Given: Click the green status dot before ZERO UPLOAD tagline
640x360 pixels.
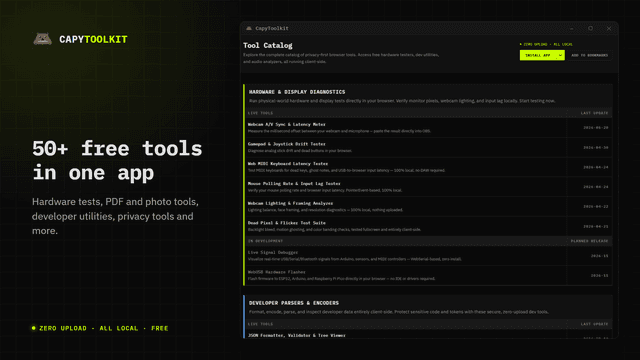Looking at the screenshot, I should 34,328.
